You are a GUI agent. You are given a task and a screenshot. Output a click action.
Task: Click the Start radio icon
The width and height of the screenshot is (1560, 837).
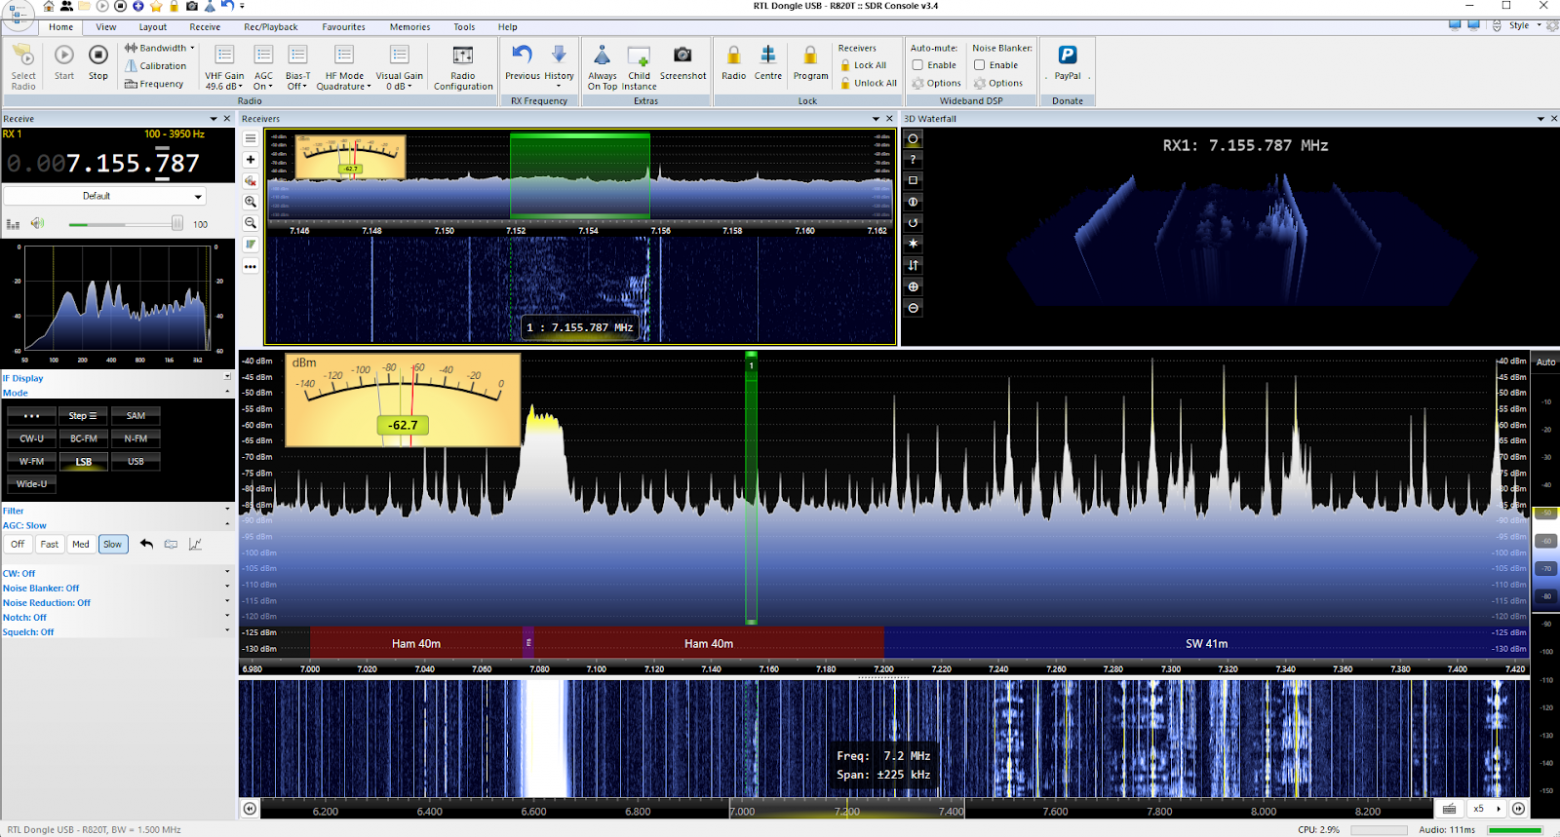[x=64, y=56]
